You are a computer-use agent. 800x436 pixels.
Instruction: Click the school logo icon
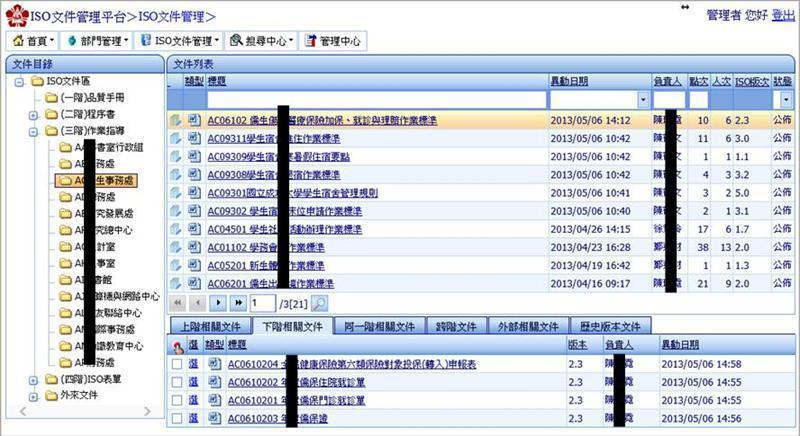point(17,15)
